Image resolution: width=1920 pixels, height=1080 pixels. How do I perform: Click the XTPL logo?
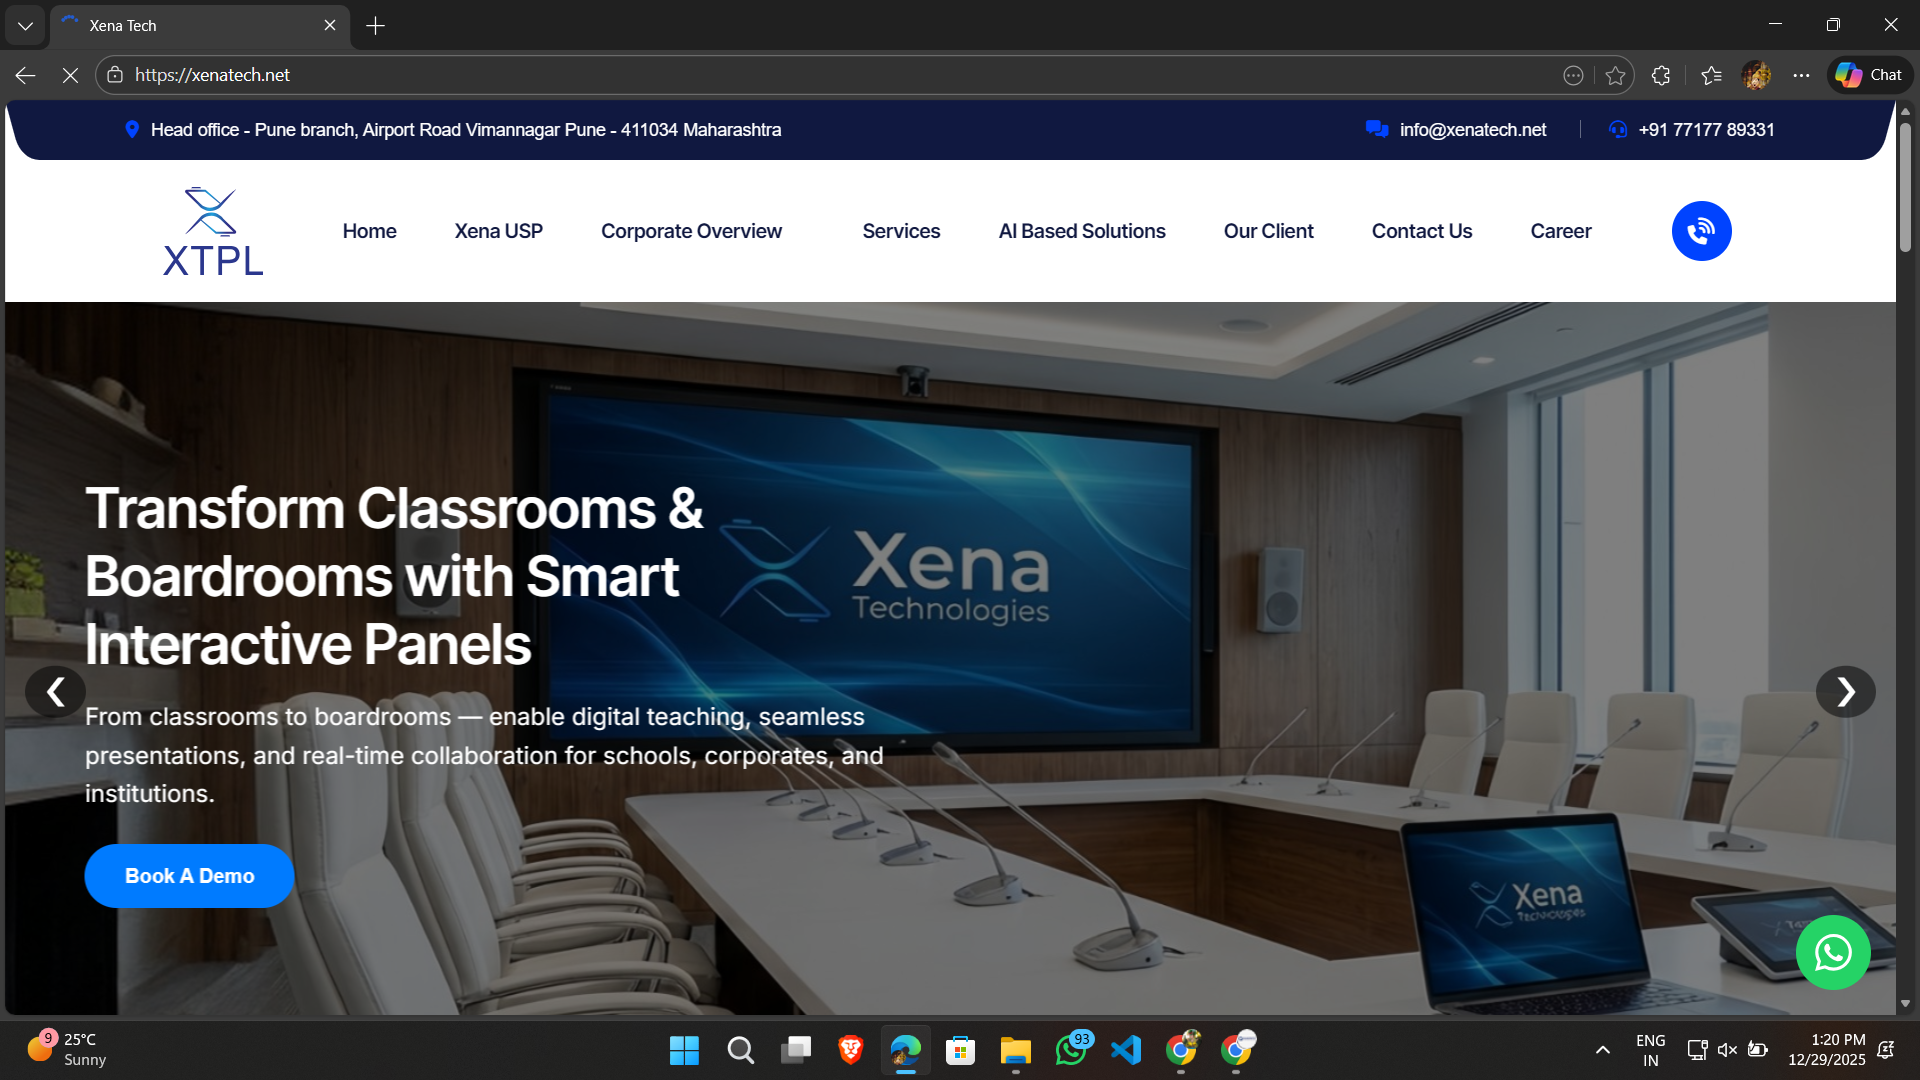click(213, 231)
